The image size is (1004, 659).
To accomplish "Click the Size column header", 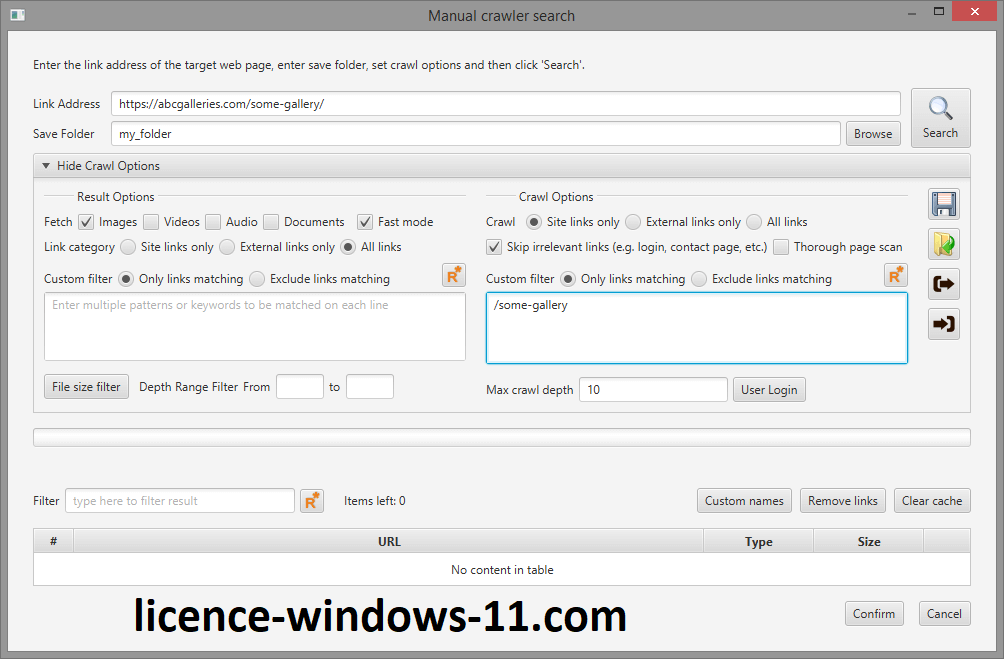I will 868,542.
